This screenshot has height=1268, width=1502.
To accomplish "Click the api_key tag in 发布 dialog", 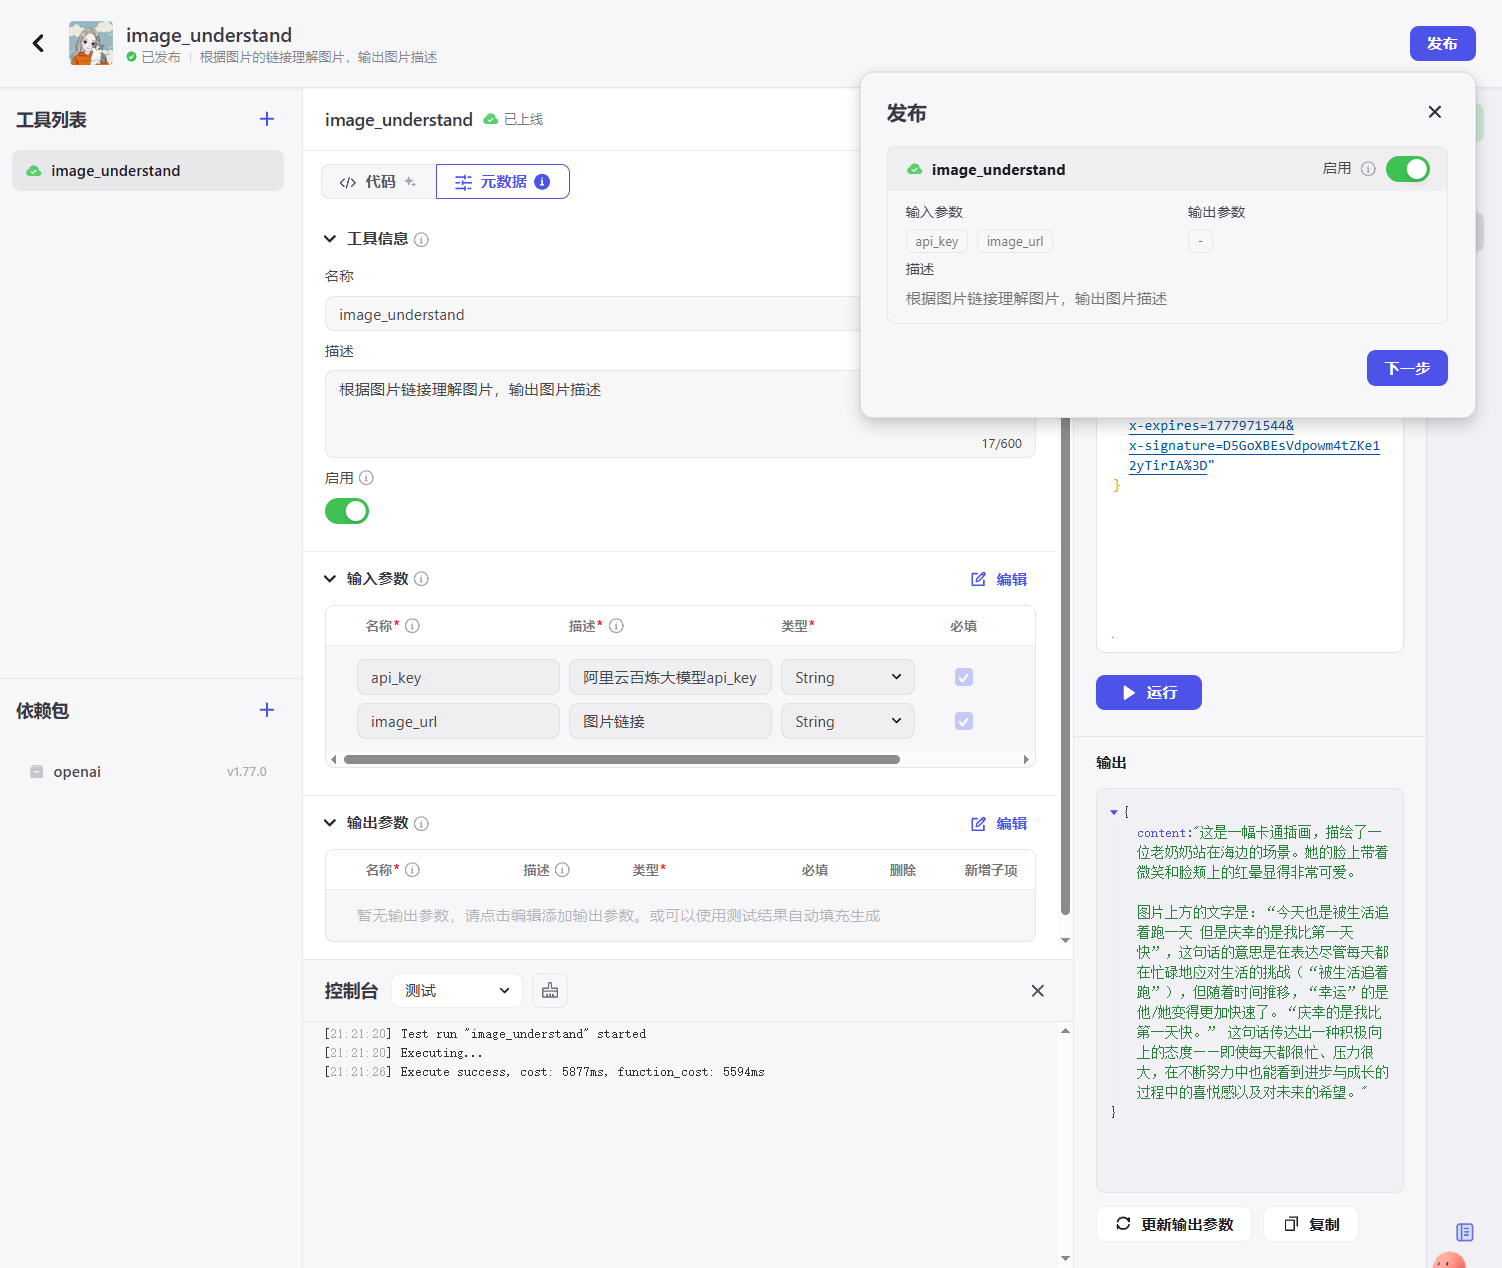I will (937, 241).
